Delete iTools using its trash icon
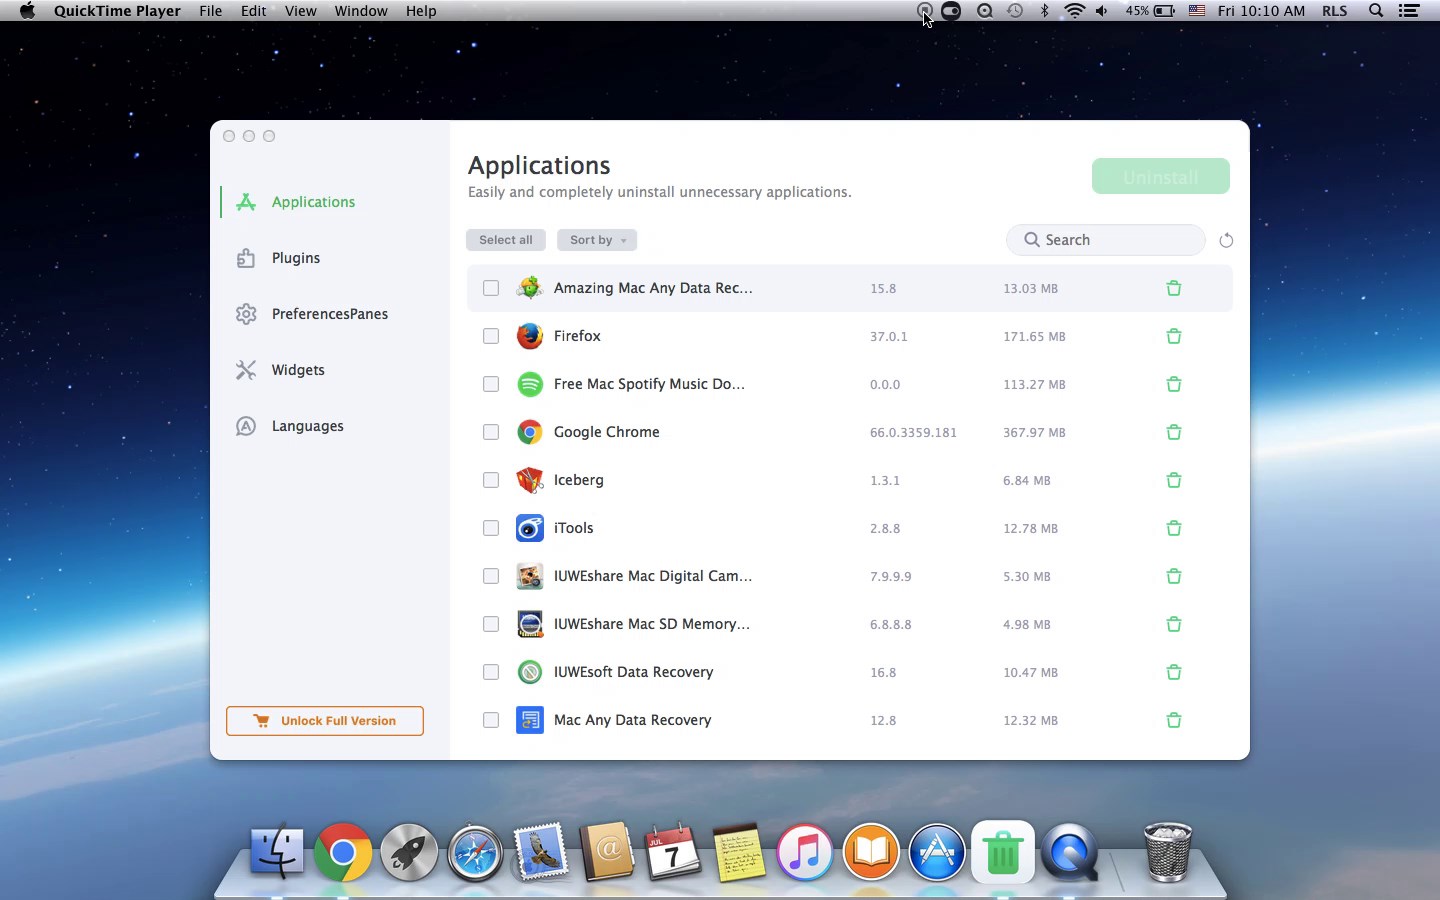This screenshot has height=900, width=1440. [1174, 528]
